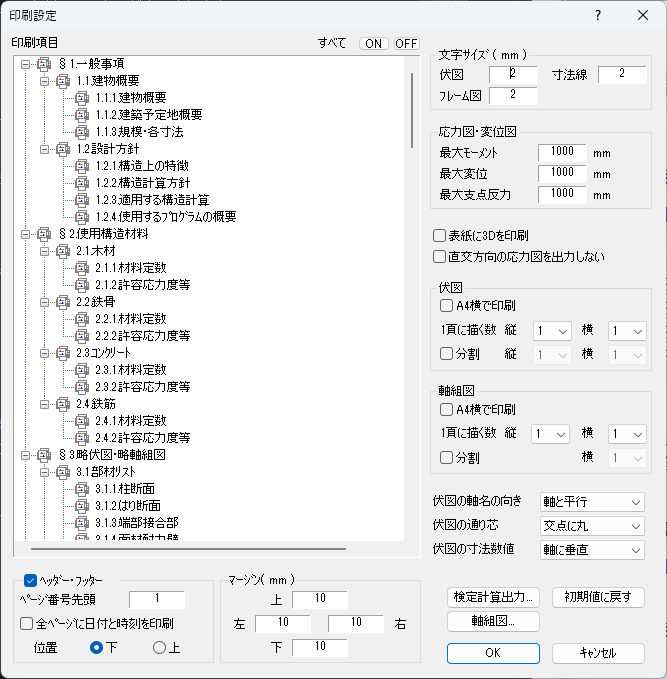Toggle the print icon of 2.3コンクリート
This screenshot has width=667, height=679.
pos(63,353)
